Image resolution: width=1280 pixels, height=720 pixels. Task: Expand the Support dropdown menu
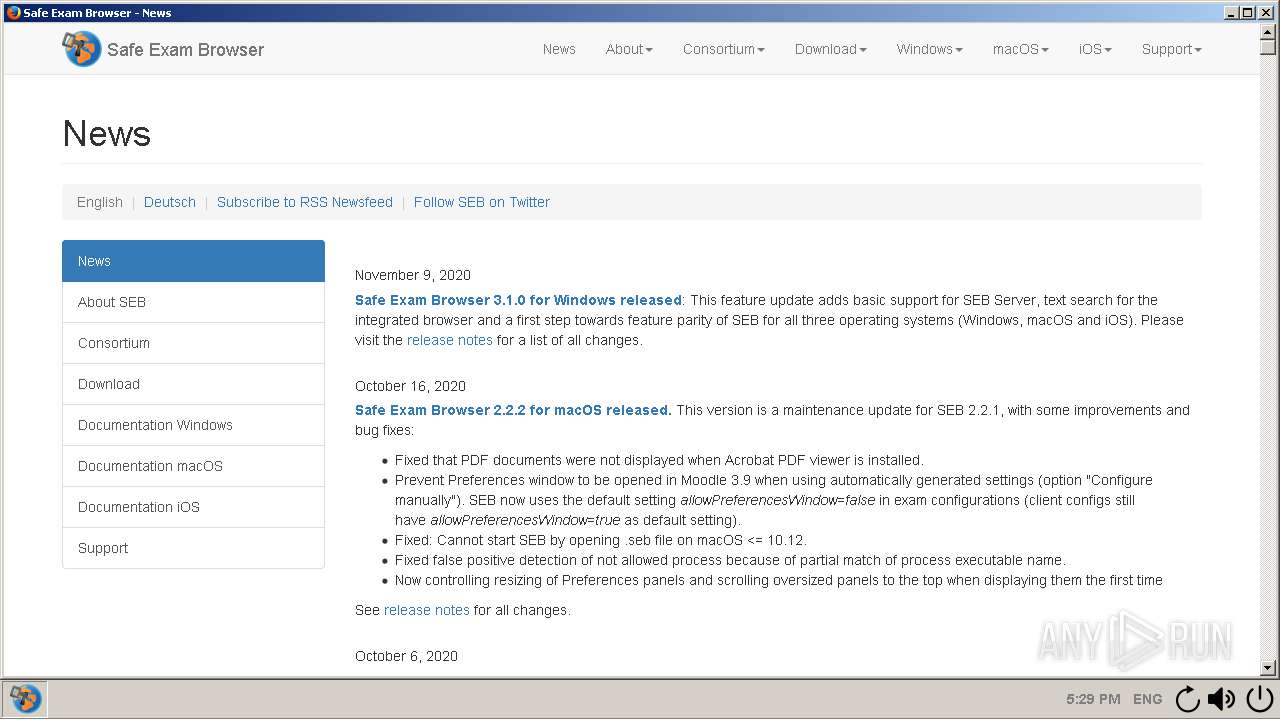point(1172,49)
